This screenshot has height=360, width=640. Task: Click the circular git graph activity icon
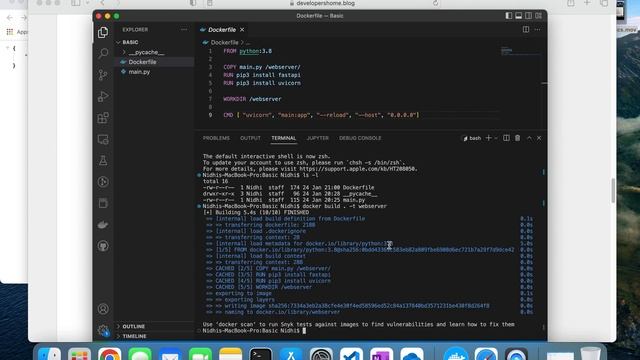[x=103, y=182]
